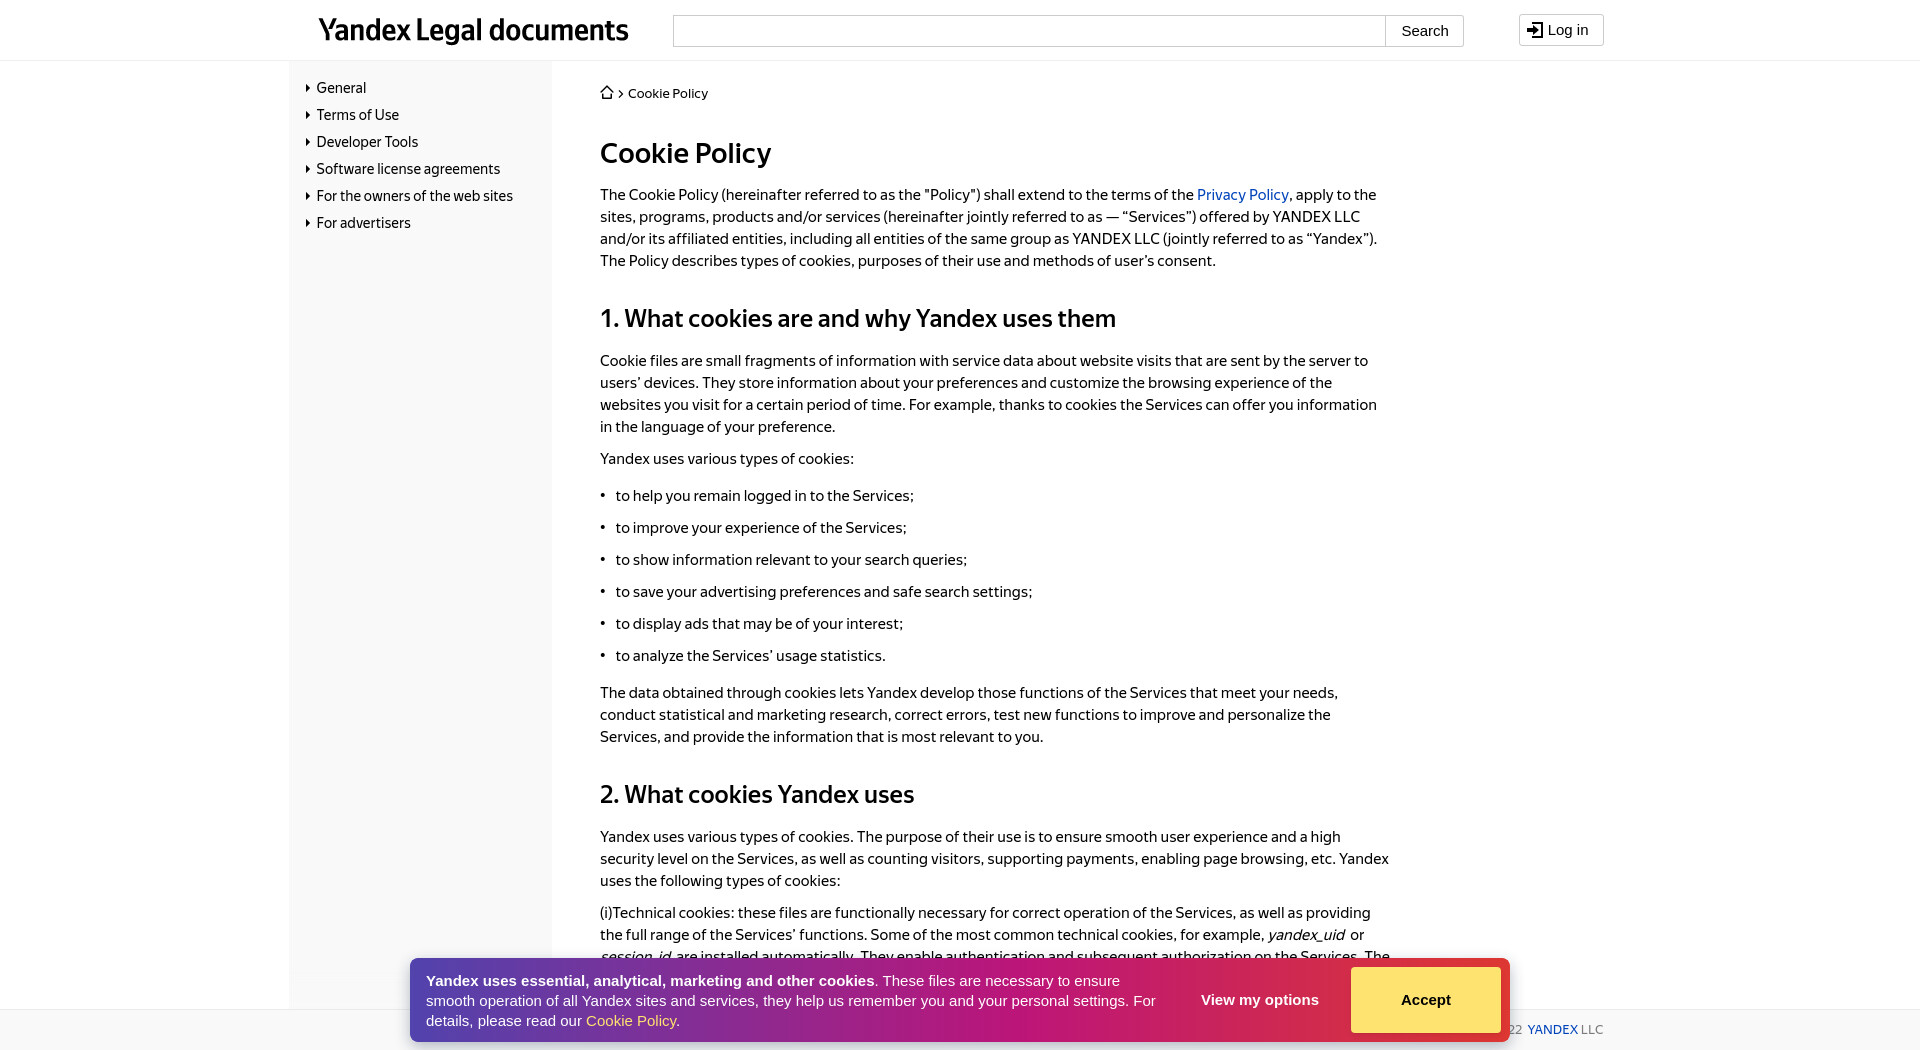Select For advertisers in the sidebar
Image resolution: width=1920 pixels, height=1050 pixels.
click(x=363, y=223)
